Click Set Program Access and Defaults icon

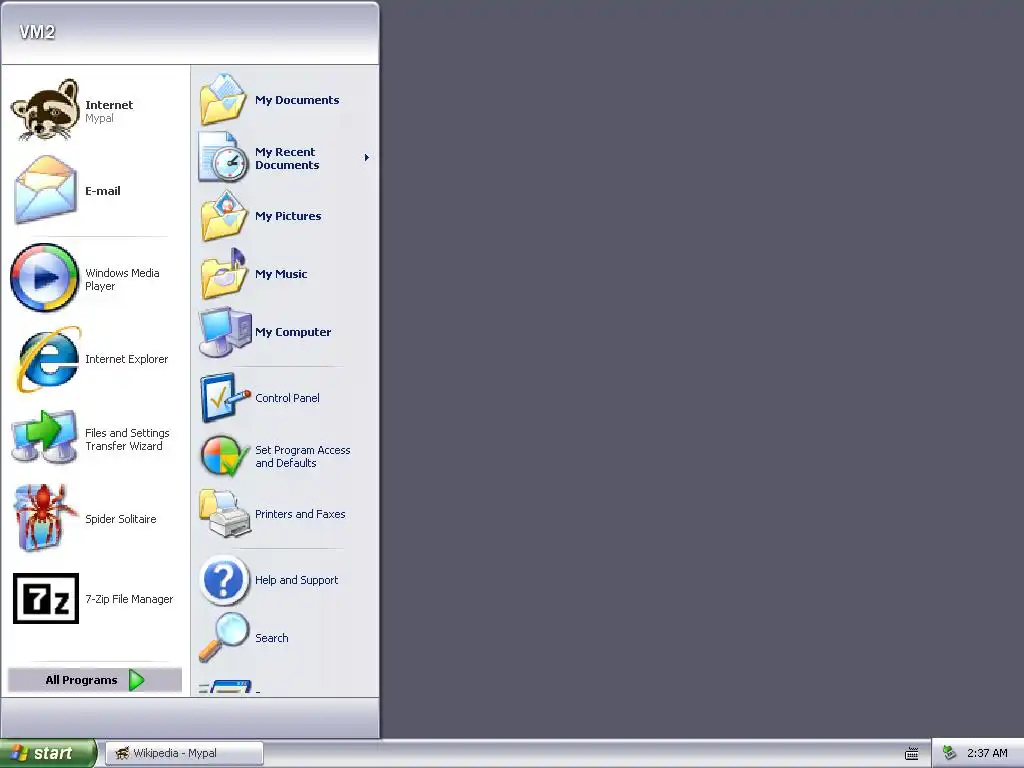pyautogui.click(x=225, y=456)
